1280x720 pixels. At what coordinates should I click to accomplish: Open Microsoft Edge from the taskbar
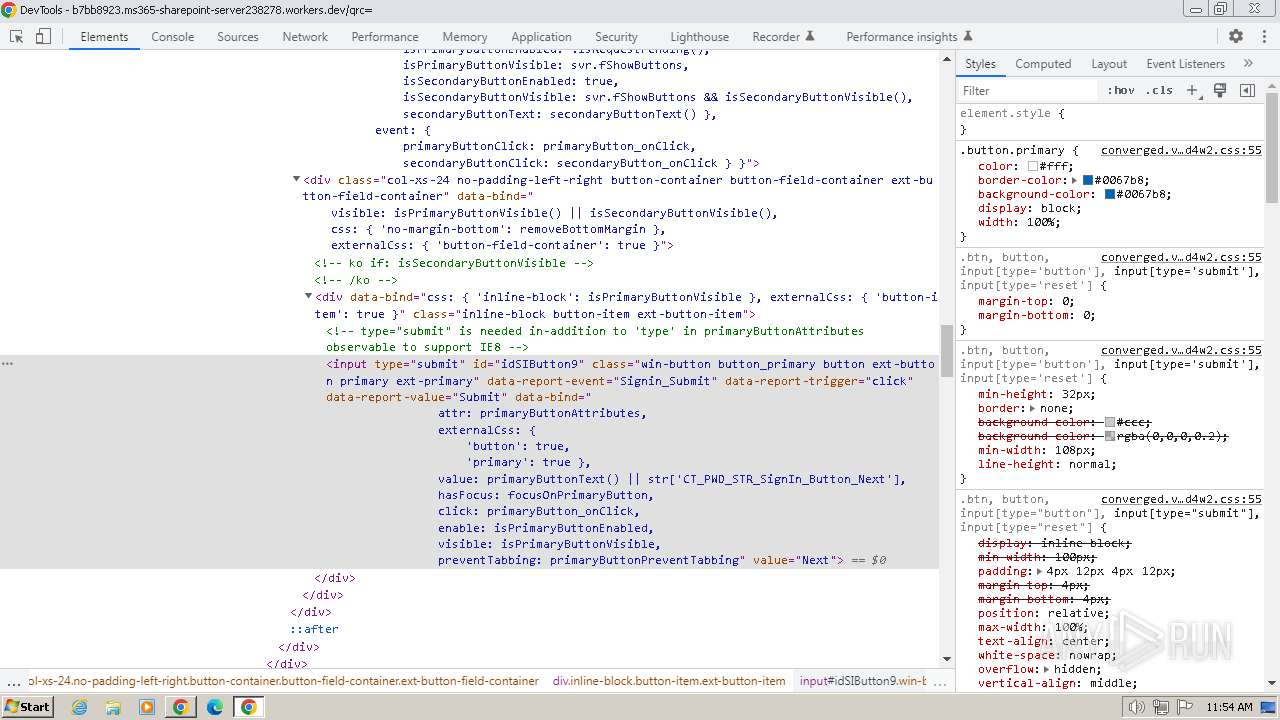(x=215, y=707)
